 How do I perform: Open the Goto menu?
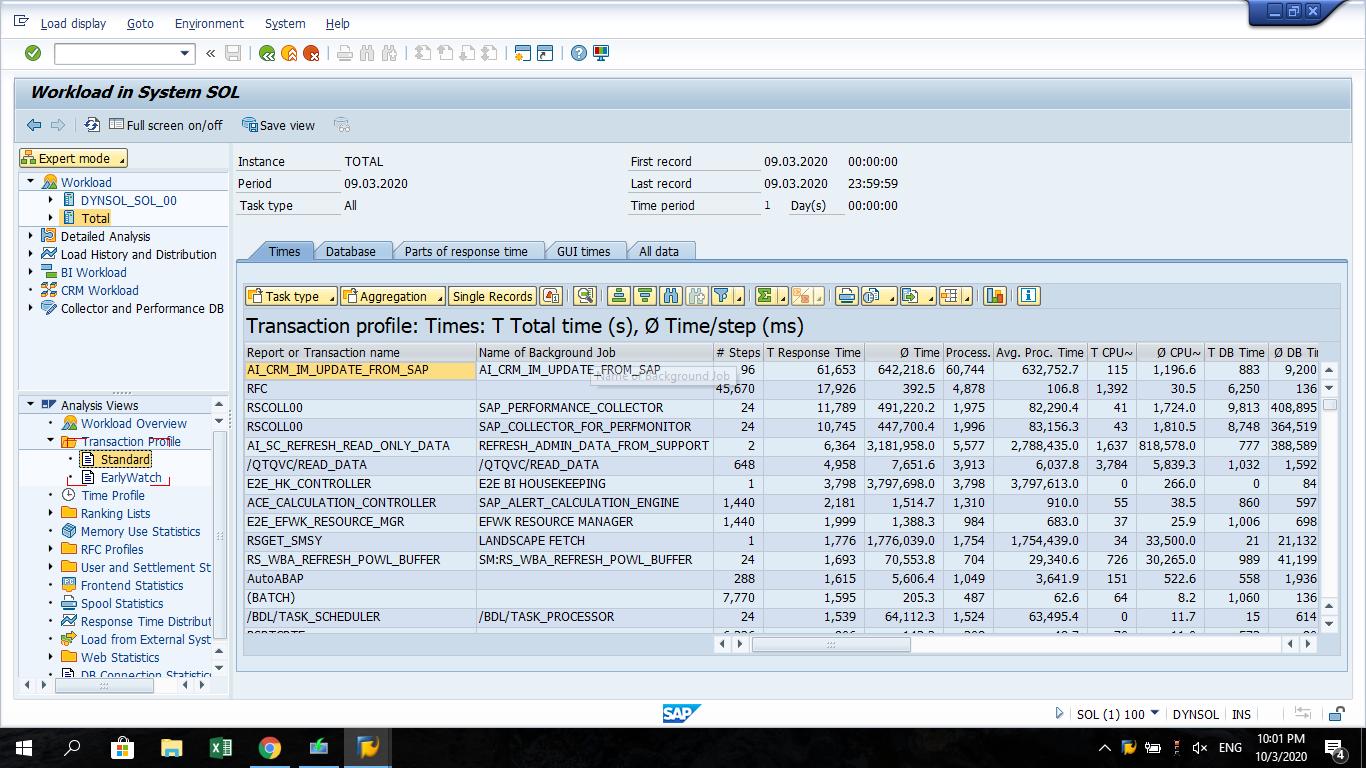140,23
